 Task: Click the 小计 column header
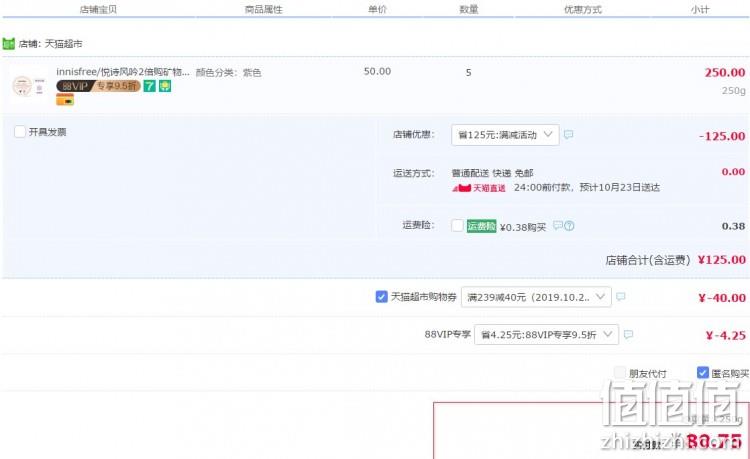(x=700, y=9)
